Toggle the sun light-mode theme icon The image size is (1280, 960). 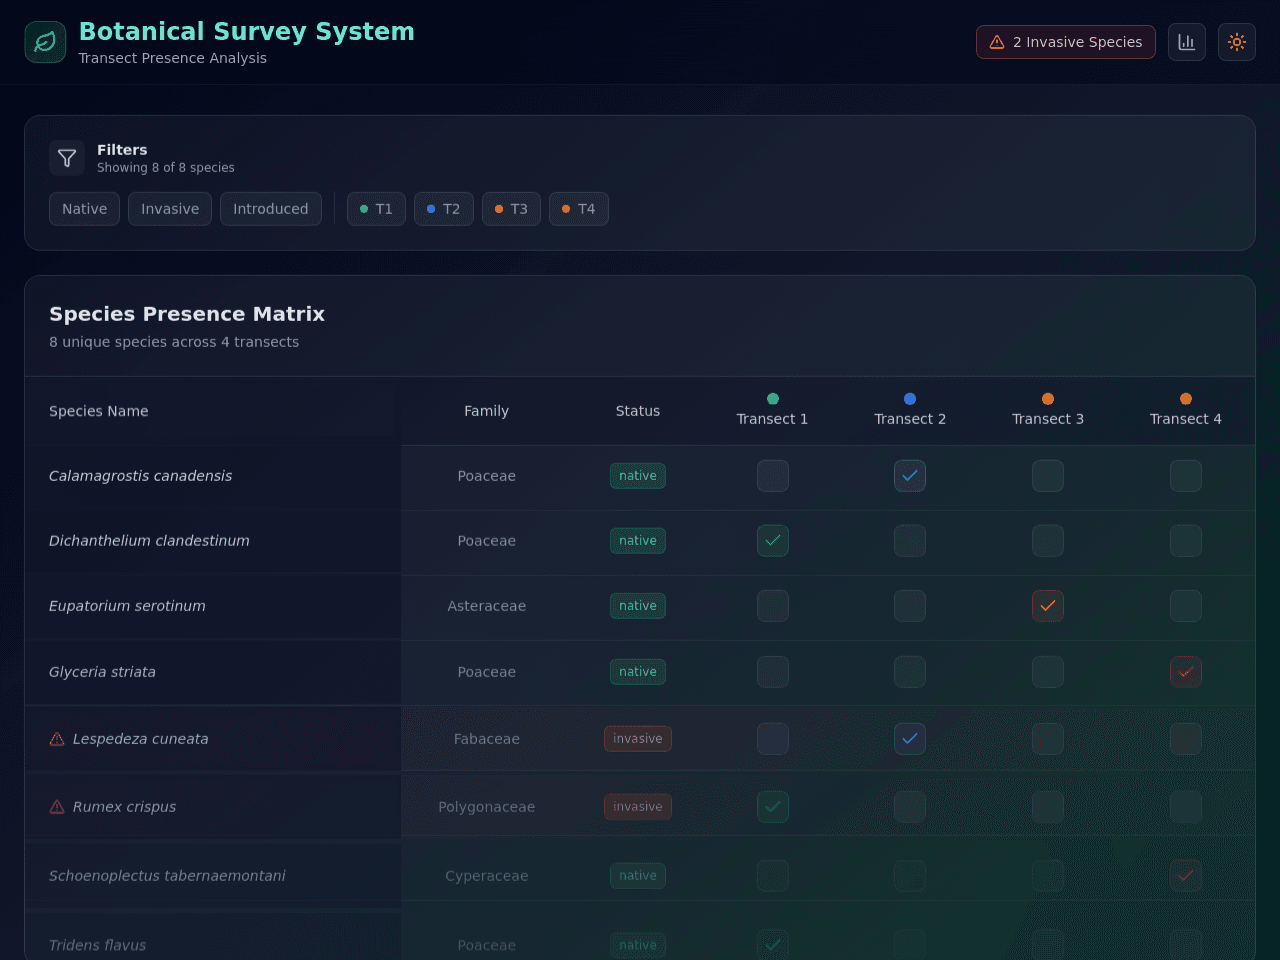1237,42
